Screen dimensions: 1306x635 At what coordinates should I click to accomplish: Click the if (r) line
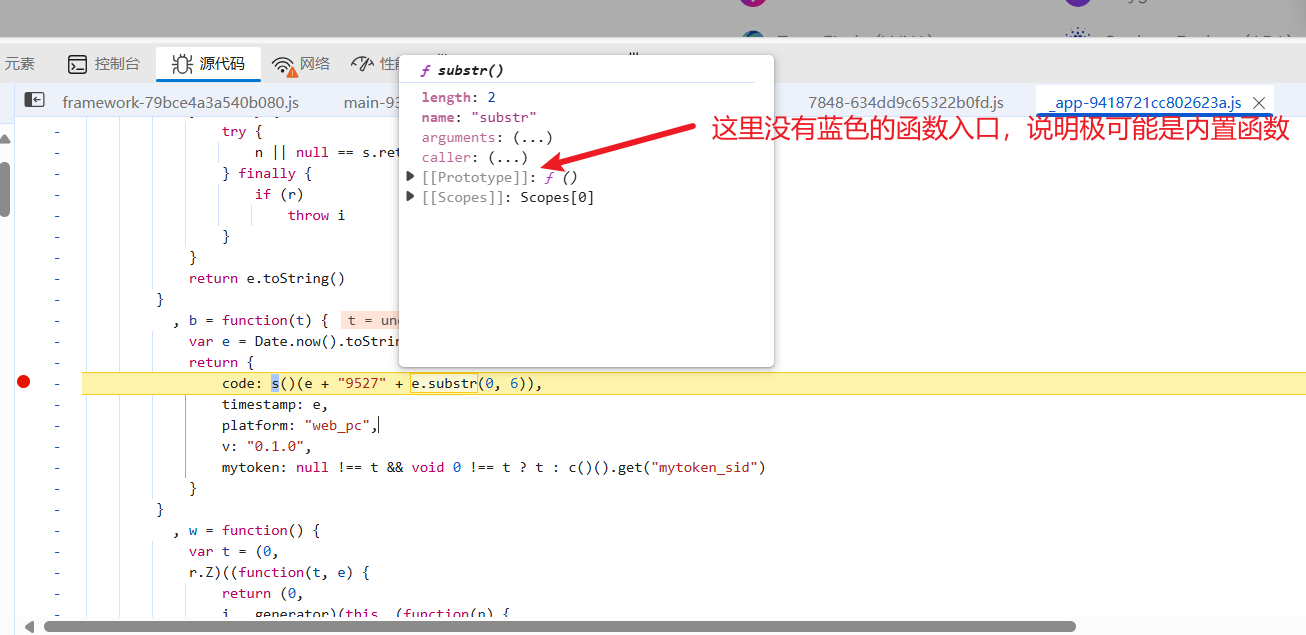click(x=279, y=194)
